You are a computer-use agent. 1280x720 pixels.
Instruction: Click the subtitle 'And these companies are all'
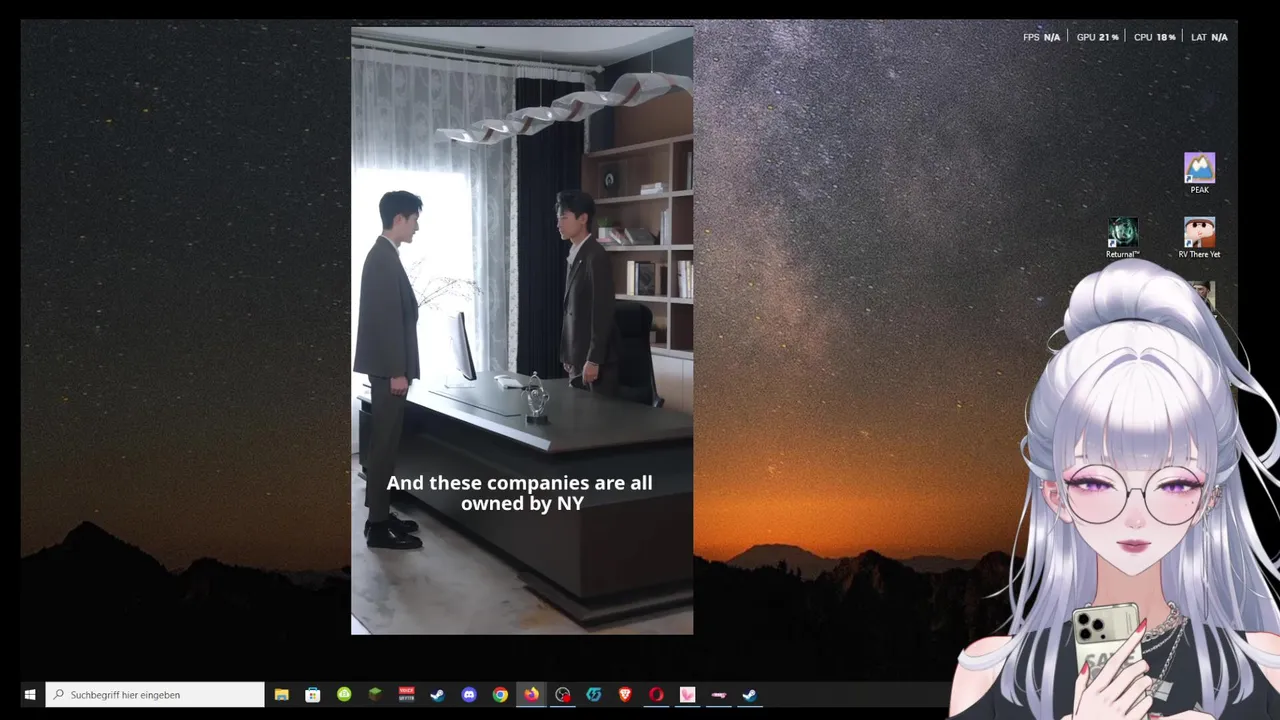coord(519,483)
